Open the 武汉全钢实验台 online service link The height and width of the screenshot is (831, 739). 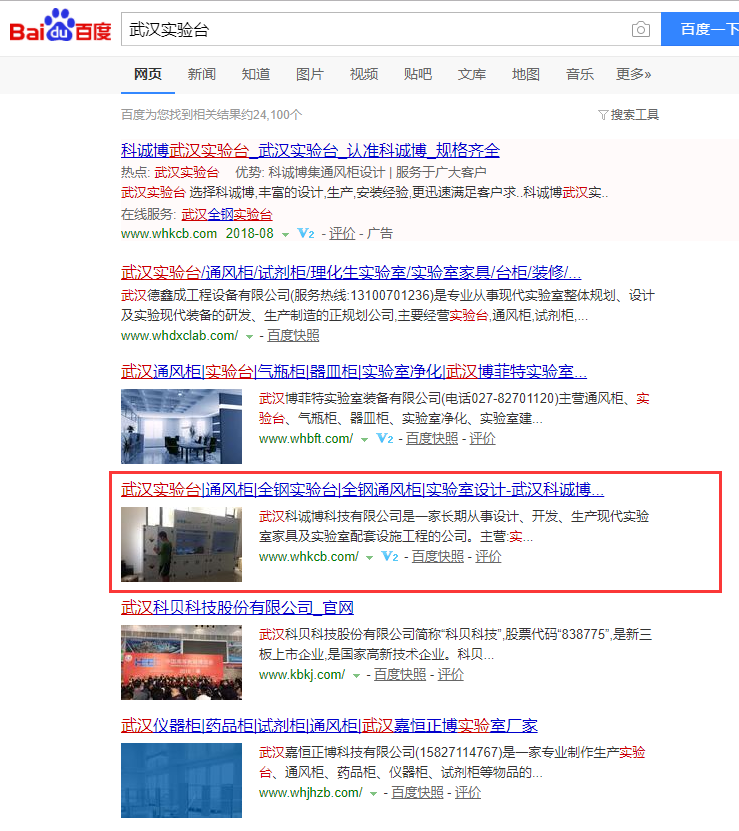(x=227, y=214)
